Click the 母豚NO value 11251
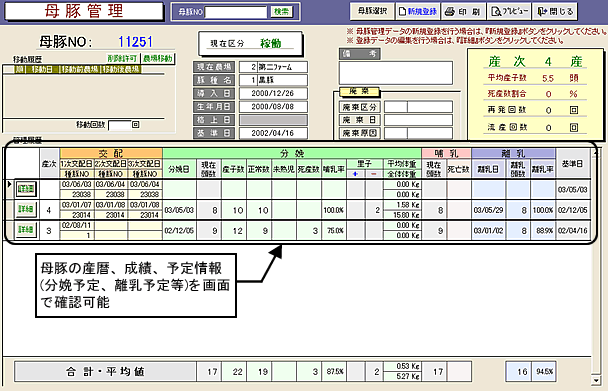The height and width of the screenshot is (391, 608). pos(135,42)
